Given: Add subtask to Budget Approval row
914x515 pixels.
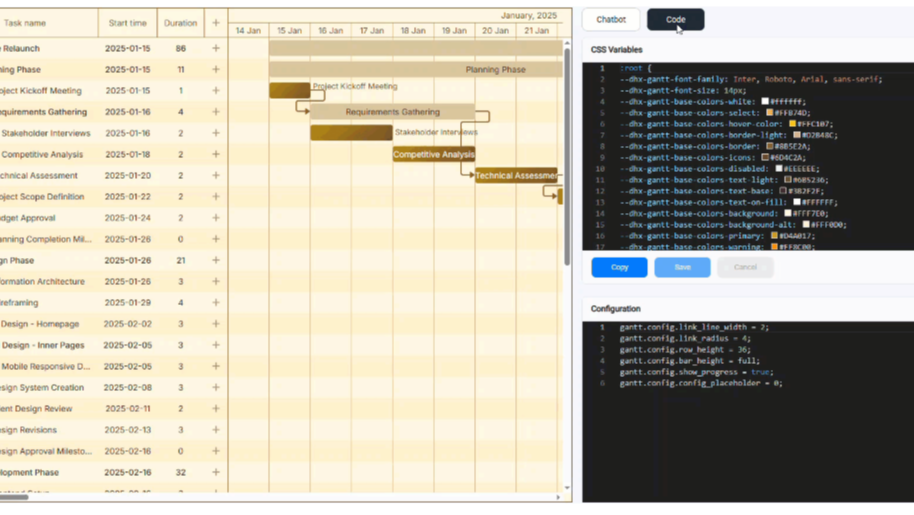Looking at the screenshot, I should 216,218.
